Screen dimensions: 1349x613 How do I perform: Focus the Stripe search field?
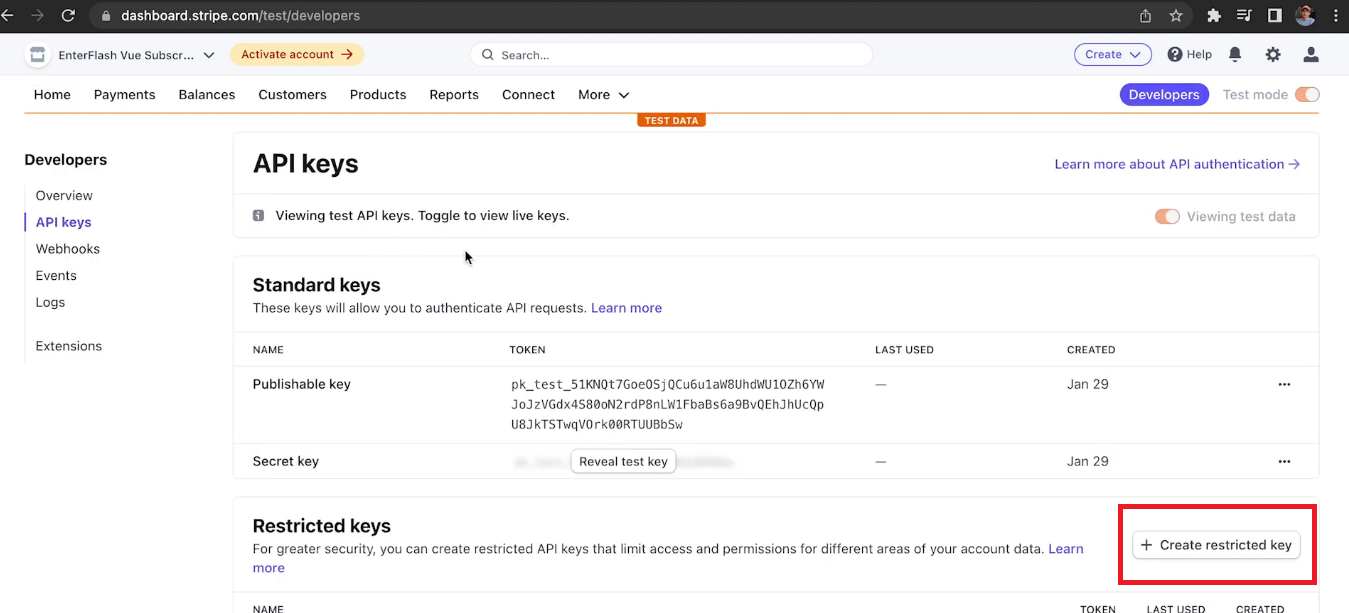[671, 55]
